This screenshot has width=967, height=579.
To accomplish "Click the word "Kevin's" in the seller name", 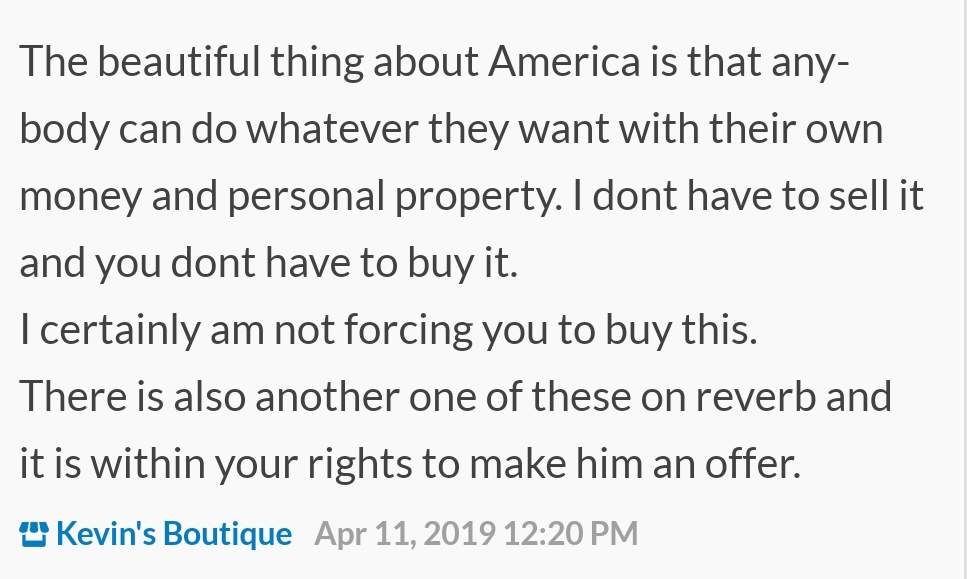I will (106, 534).
